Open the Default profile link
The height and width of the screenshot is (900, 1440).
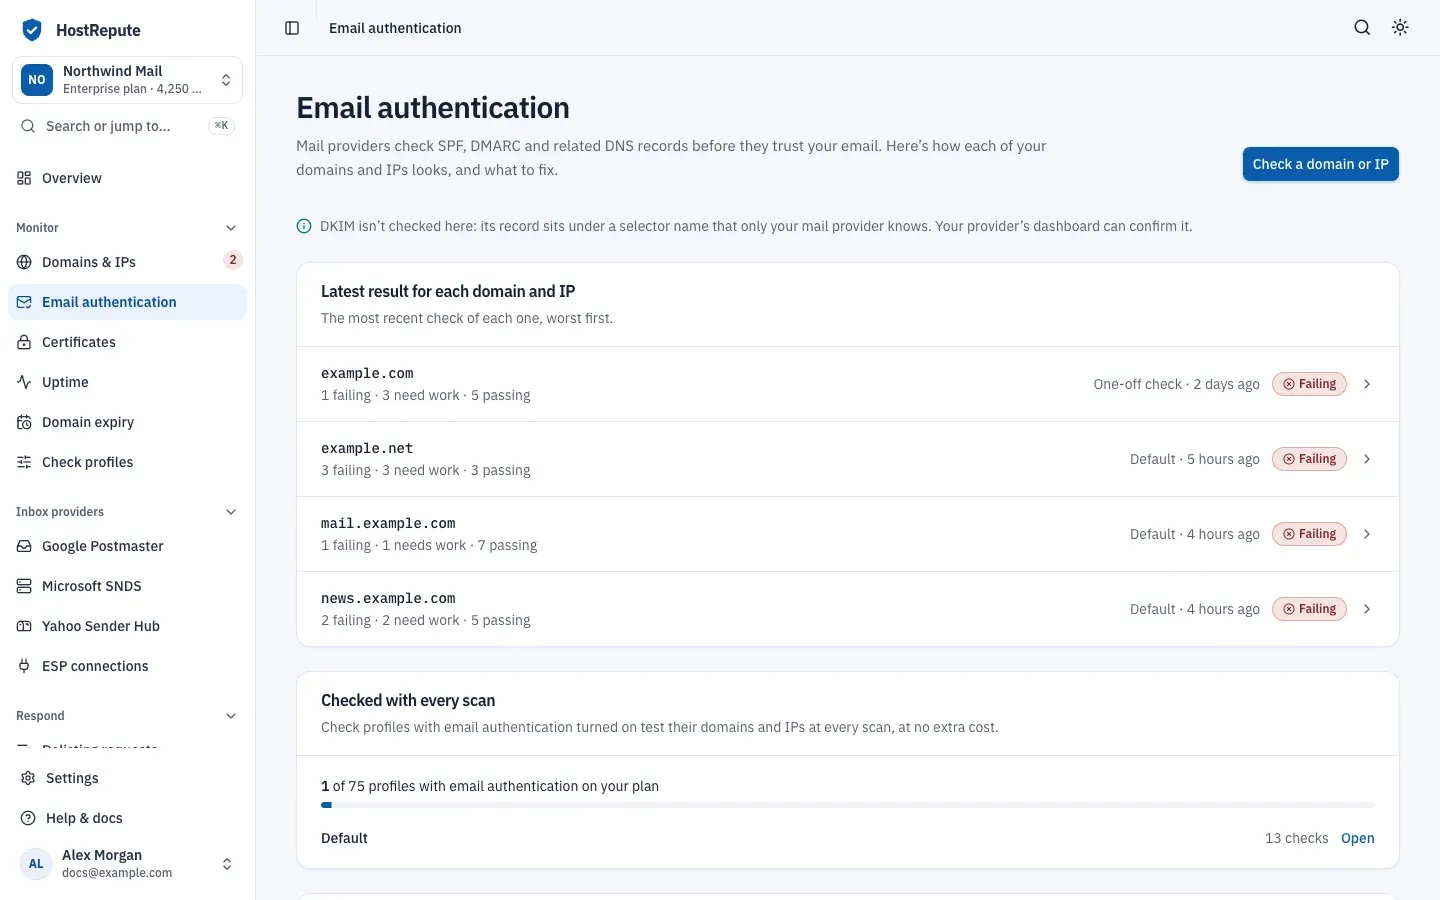[1357, 838]
